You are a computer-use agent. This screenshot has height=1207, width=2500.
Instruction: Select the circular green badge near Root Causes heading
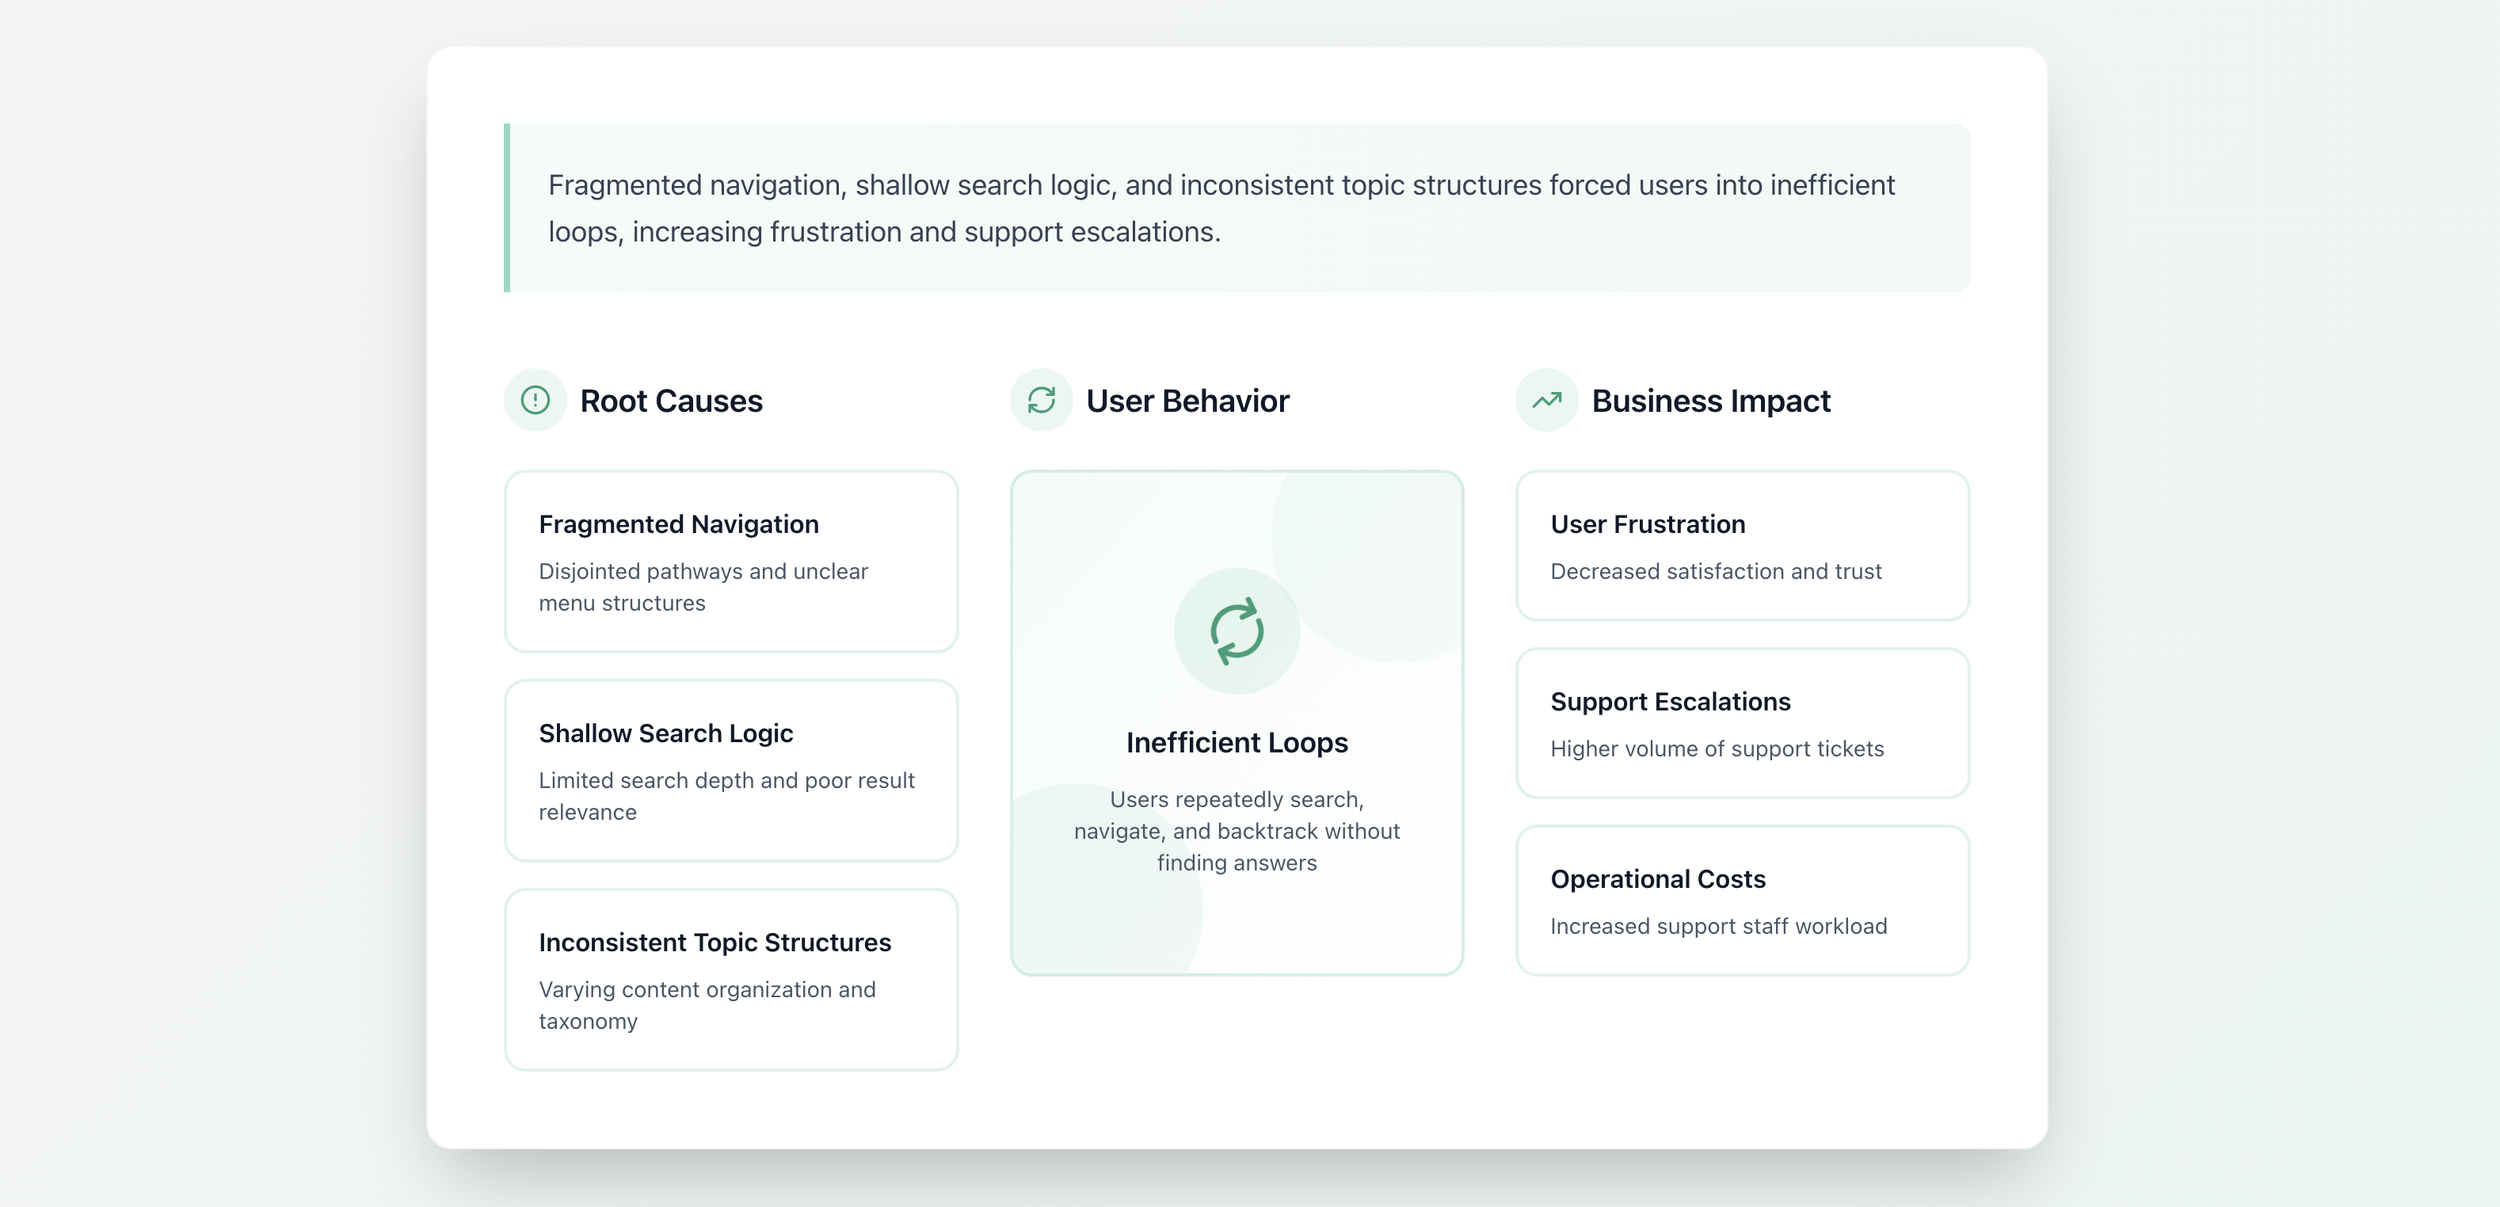536,399
